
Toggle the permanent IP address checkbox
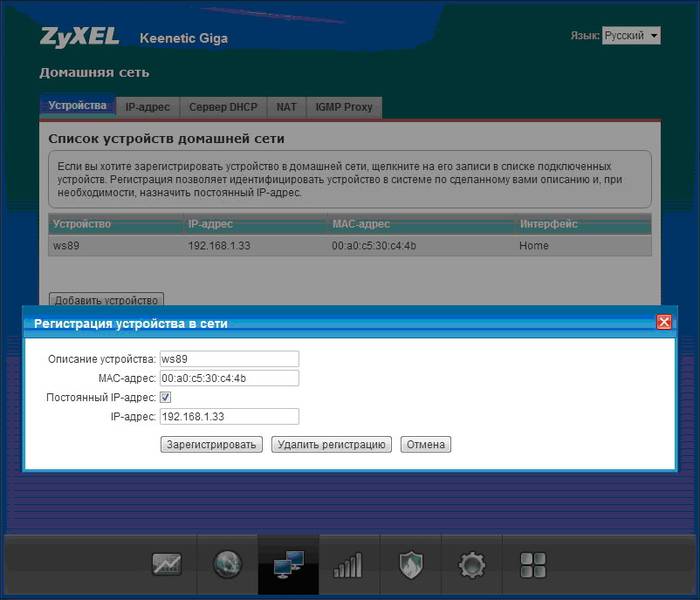pos(166,397)
